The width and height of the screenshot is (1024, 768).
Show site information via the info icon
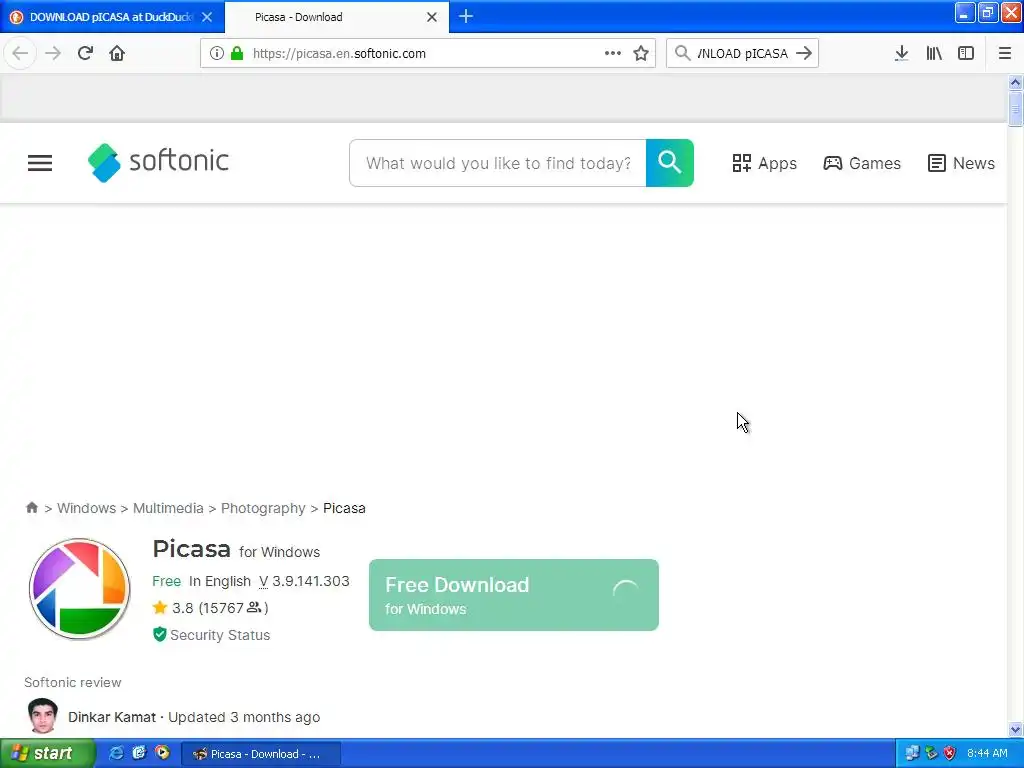click(217, 53)
